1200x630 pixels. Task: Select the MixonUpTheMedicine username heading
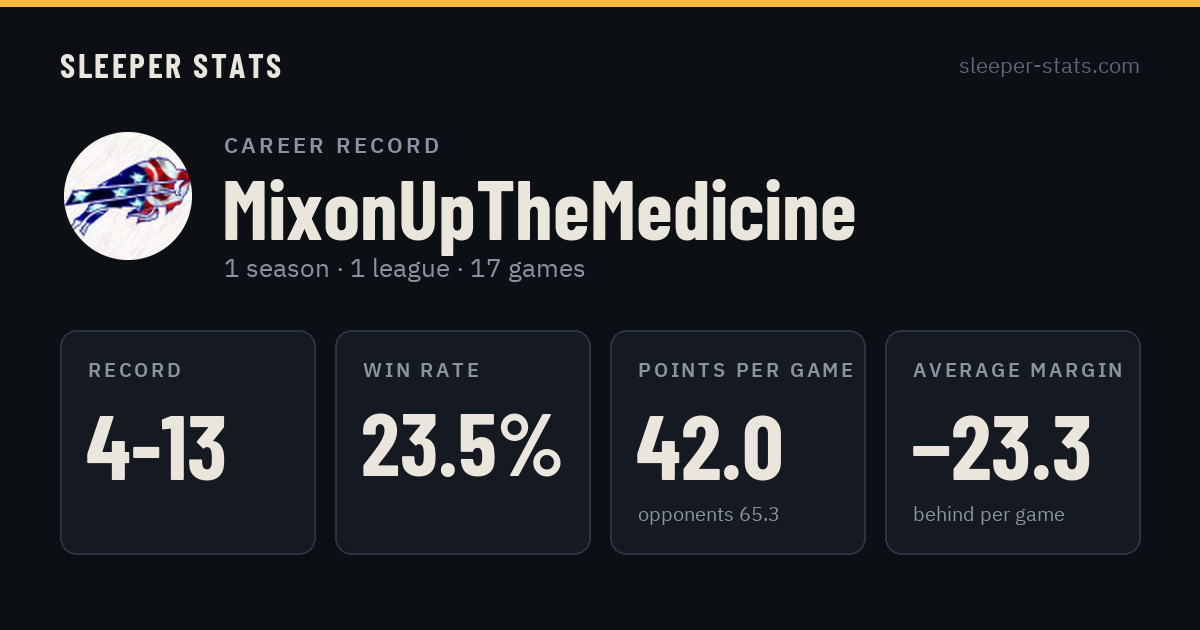click(539, 211)
